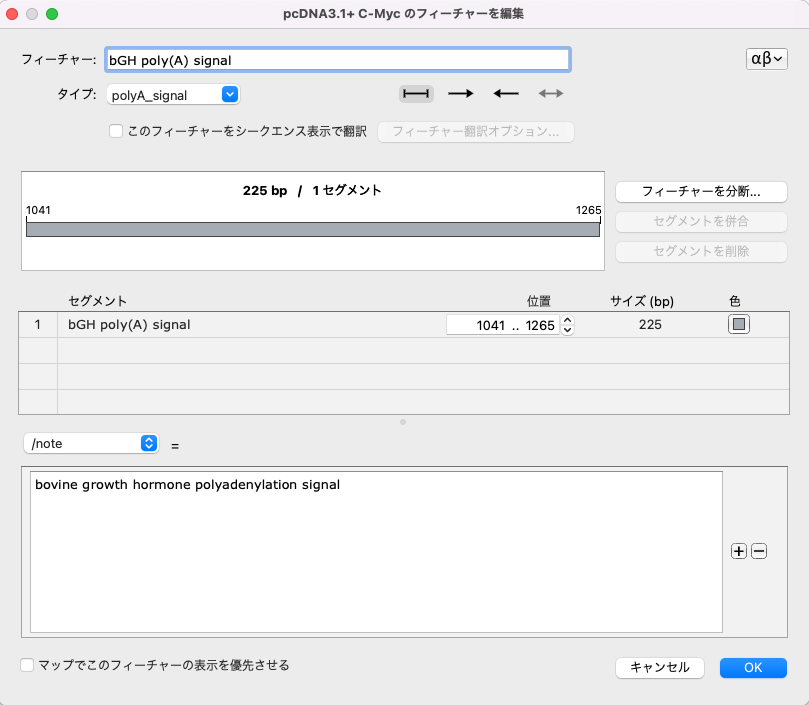Viewport: 809px width, 705px height.
Task: Enable マップでこのフィーチャーの表示を優先させる checkbox
Action: tap(25, 664)
